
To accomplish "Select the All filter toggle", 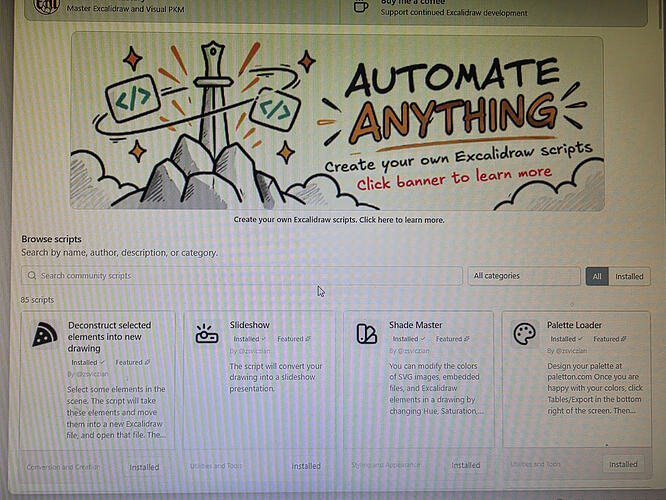I will 597,277.
